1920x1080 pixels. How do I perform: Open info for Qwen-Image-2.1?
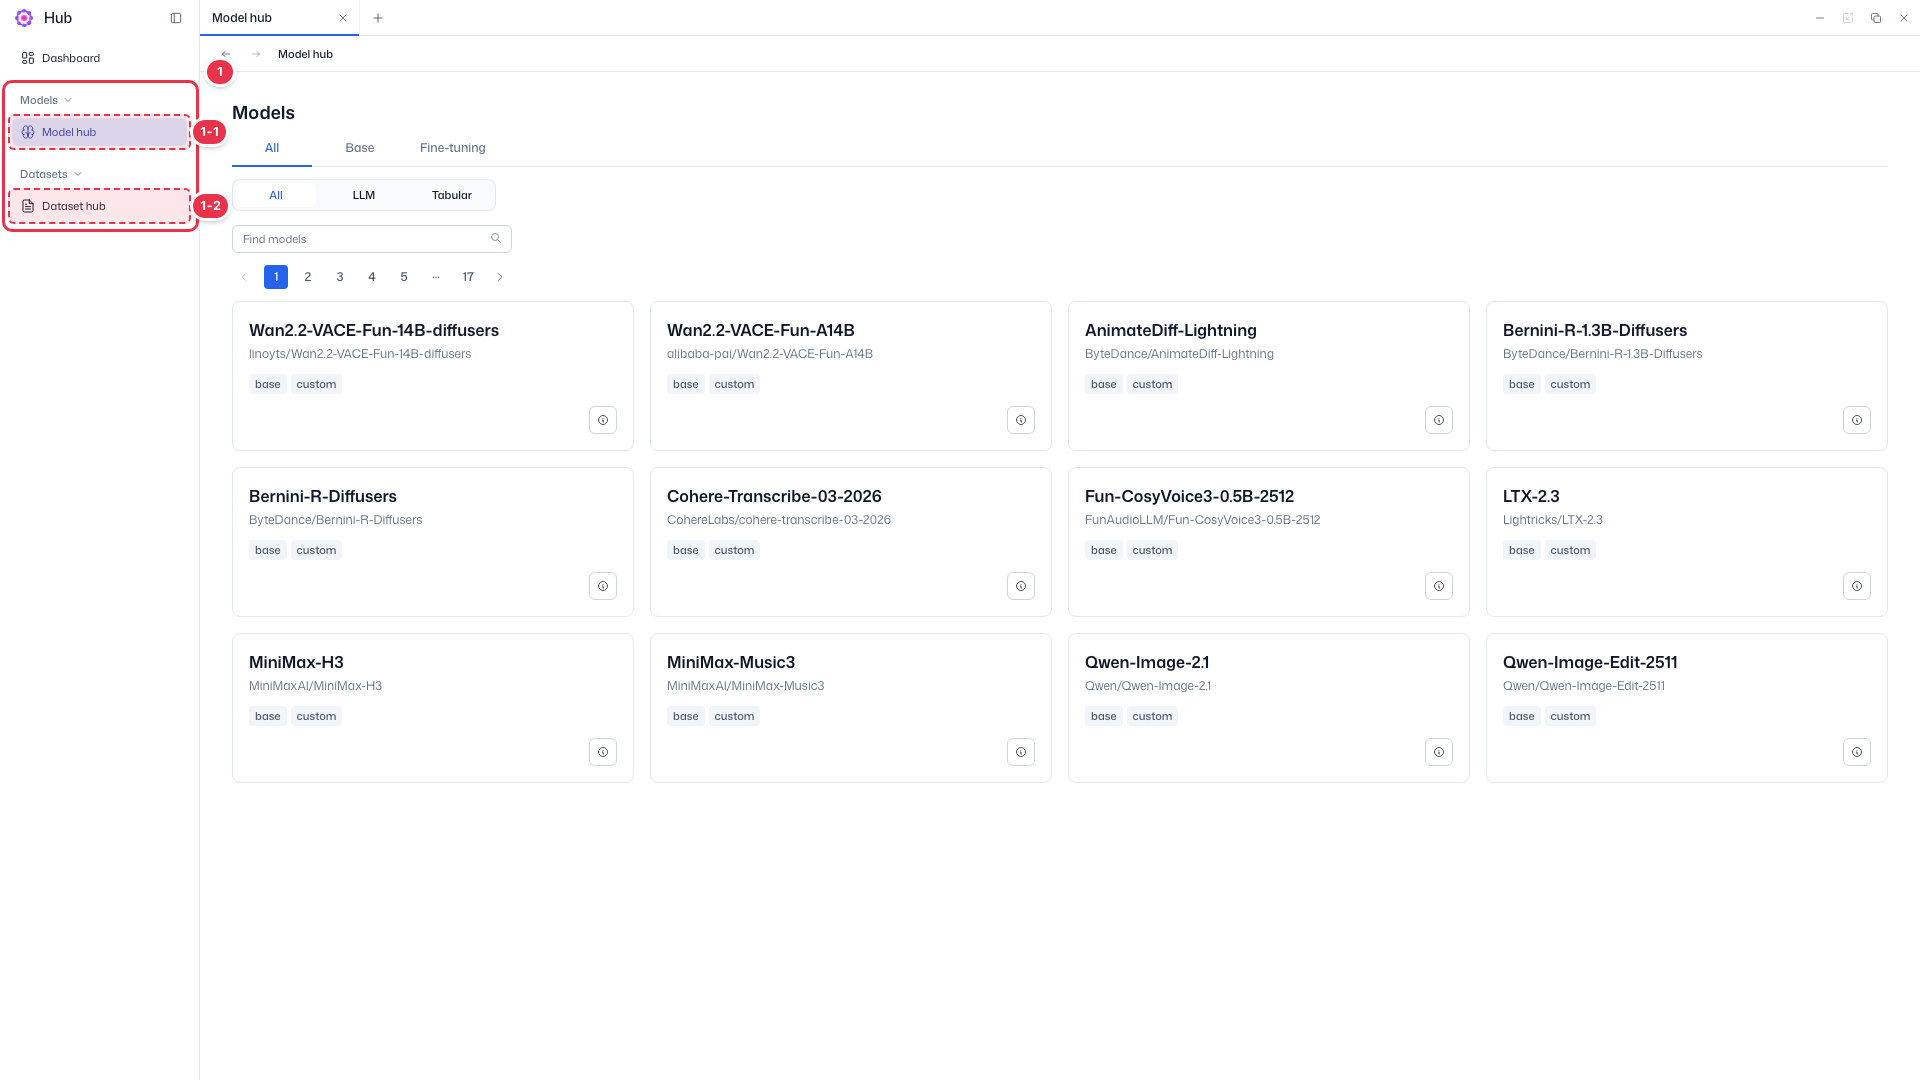click(x=1439, y=752)
